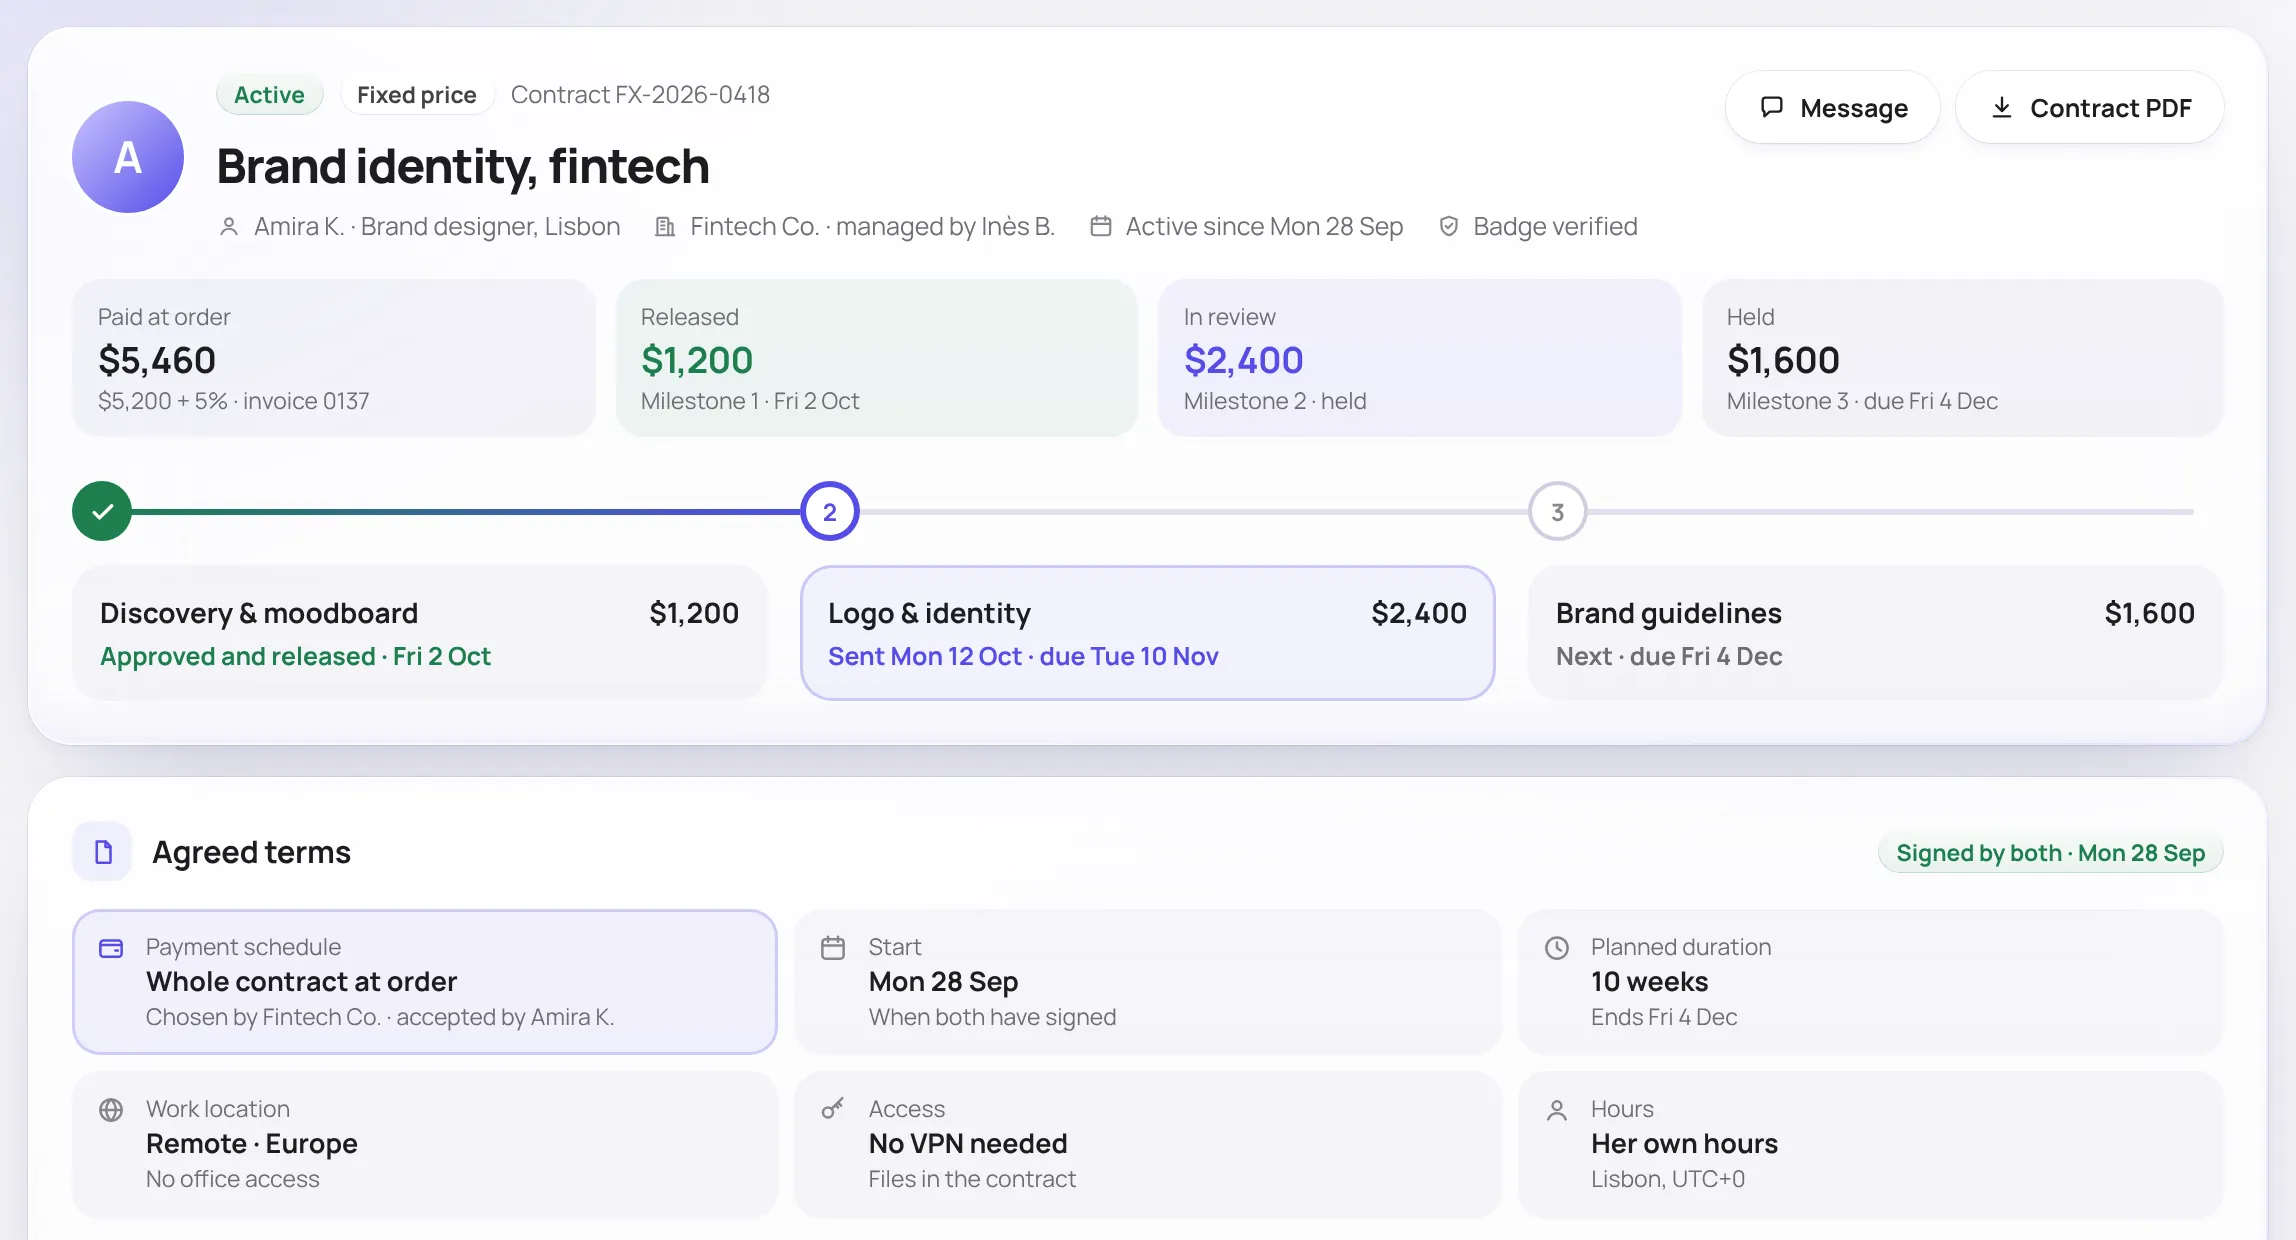Click the card icon in Payment schedule

tap(111, 948)
